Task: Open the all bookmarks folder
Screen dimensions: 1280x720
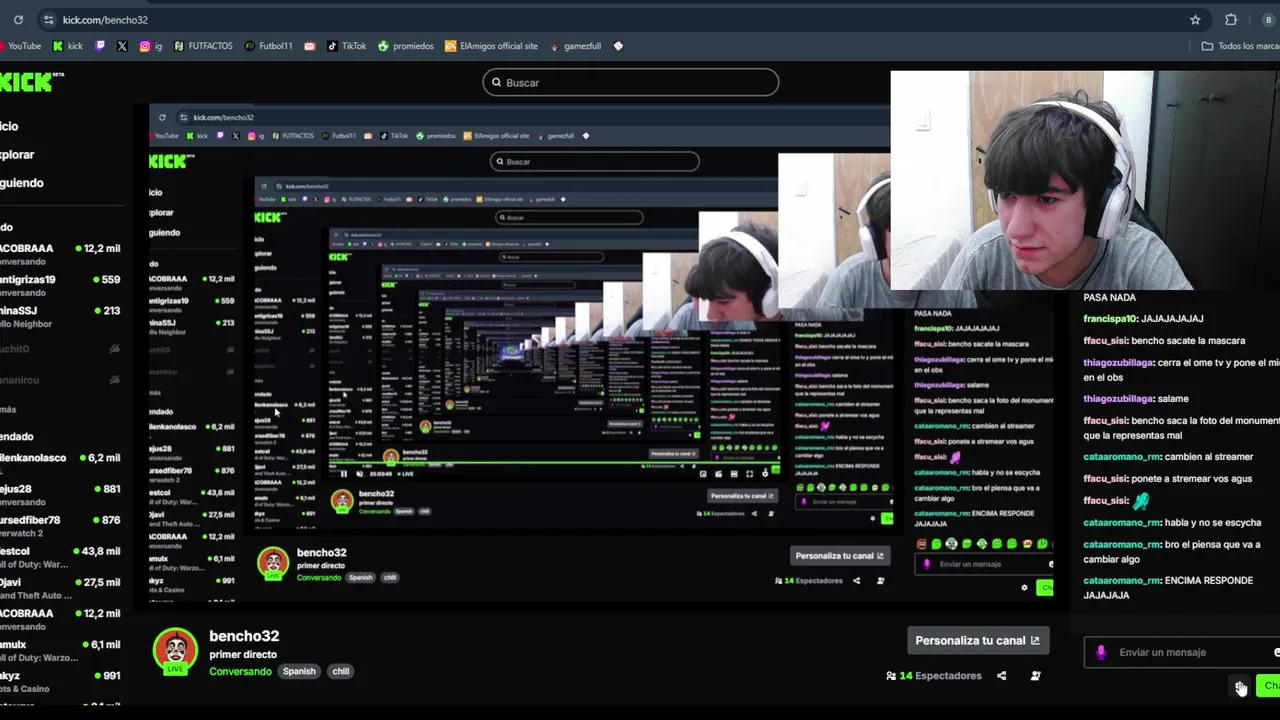Action: coord(1240,46)
